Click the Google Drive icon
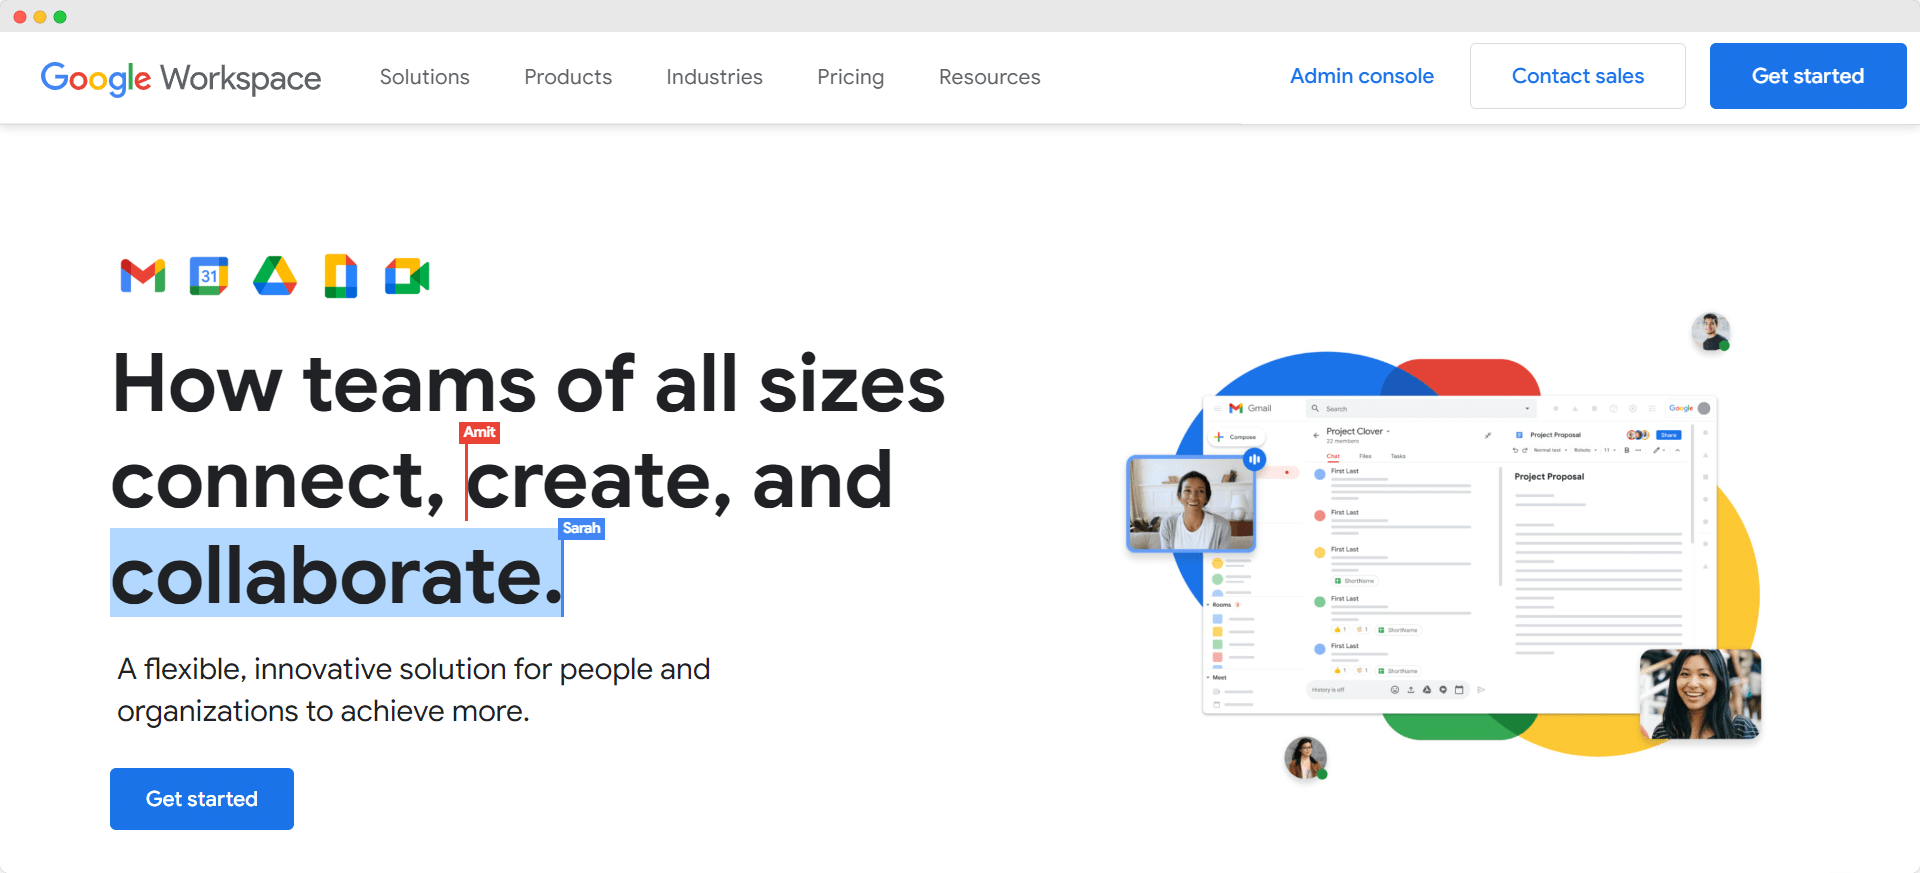This screenshot has width=1920, height=873. [275, 276]
